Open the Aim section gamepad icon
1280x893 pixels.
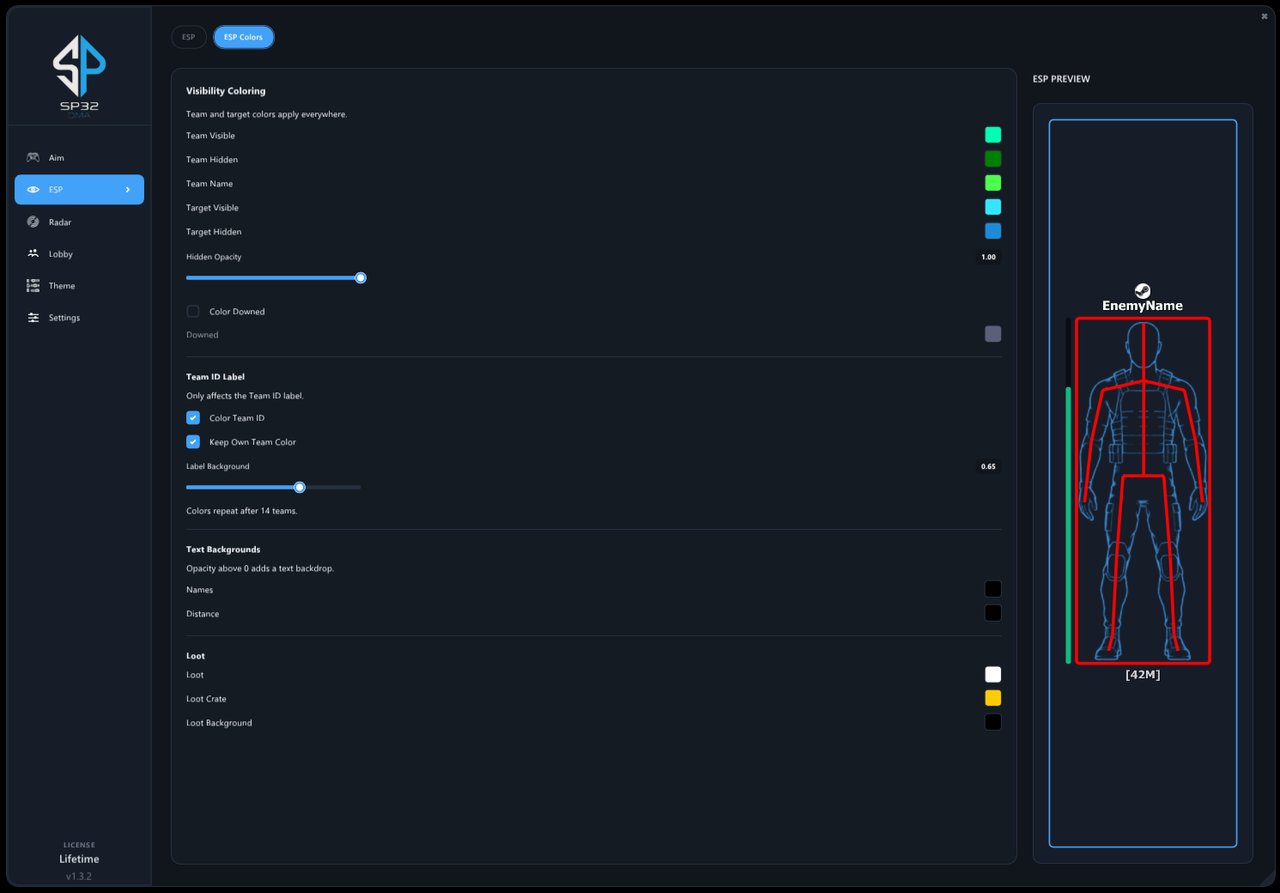pyautogui.click(x=33, y=158)
